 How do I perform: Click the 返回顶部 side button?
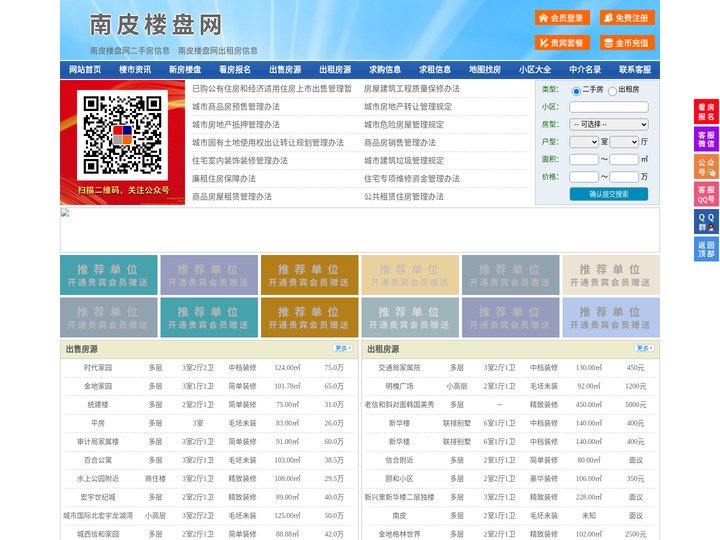coord(706,249)
